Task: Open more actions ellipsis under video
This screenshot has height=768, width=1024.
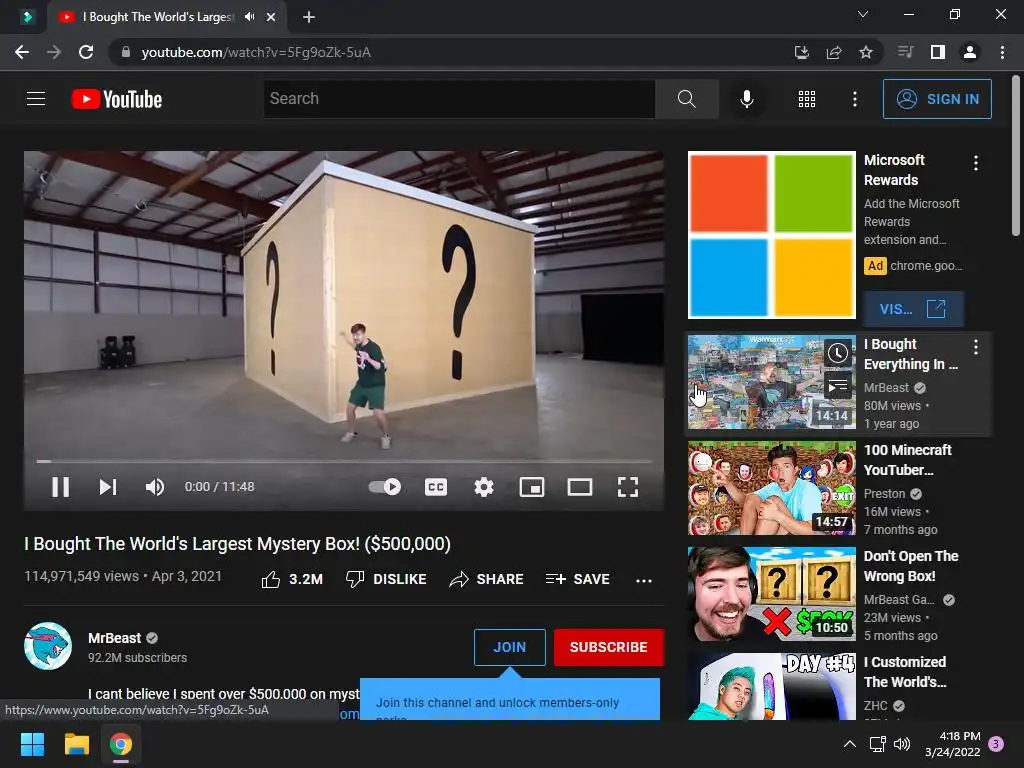Action: [644, 580]
